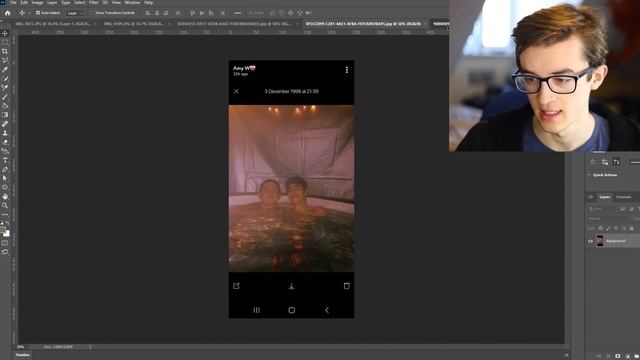Select the Move tool in the toolbox
The height and width of the screenshot is (360, 640).
pos(5,33)
